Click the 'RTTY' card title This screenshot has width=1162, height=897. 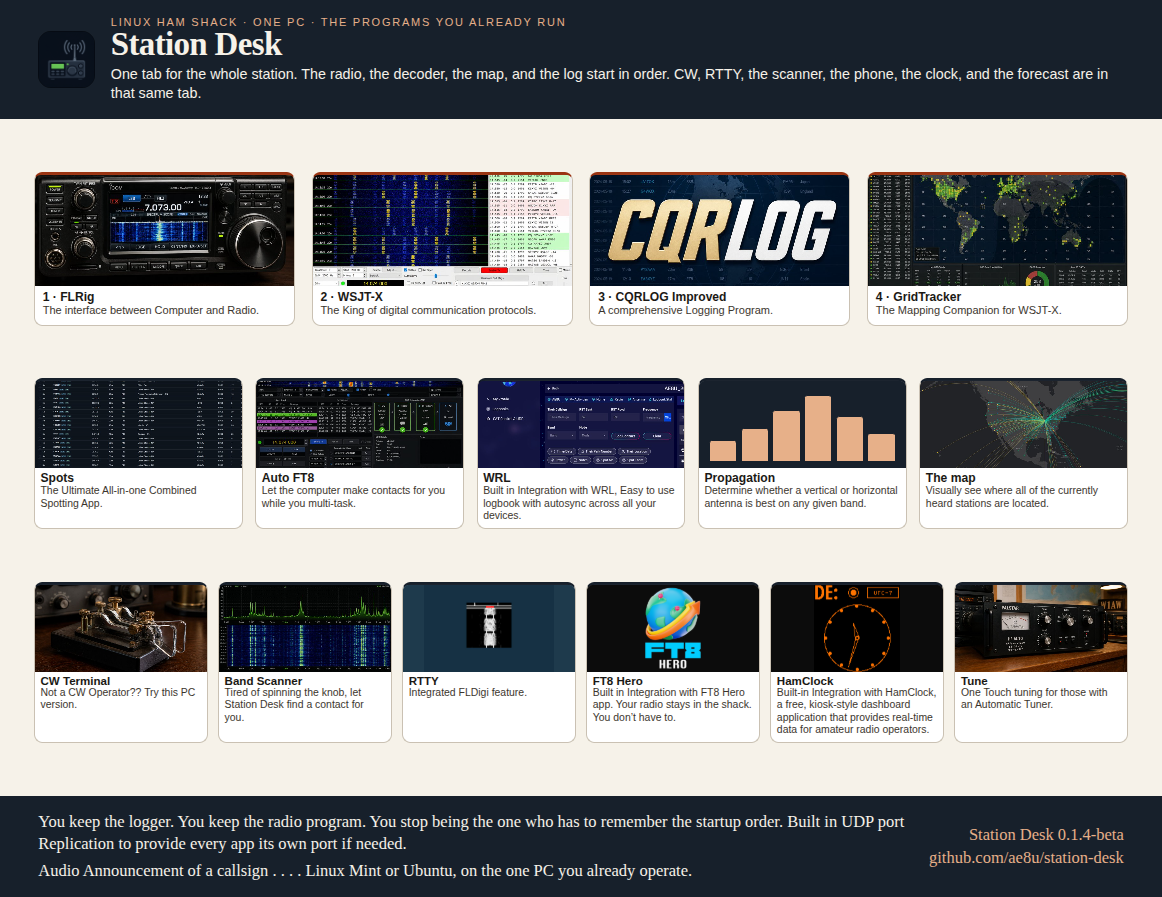coord(424,681)
